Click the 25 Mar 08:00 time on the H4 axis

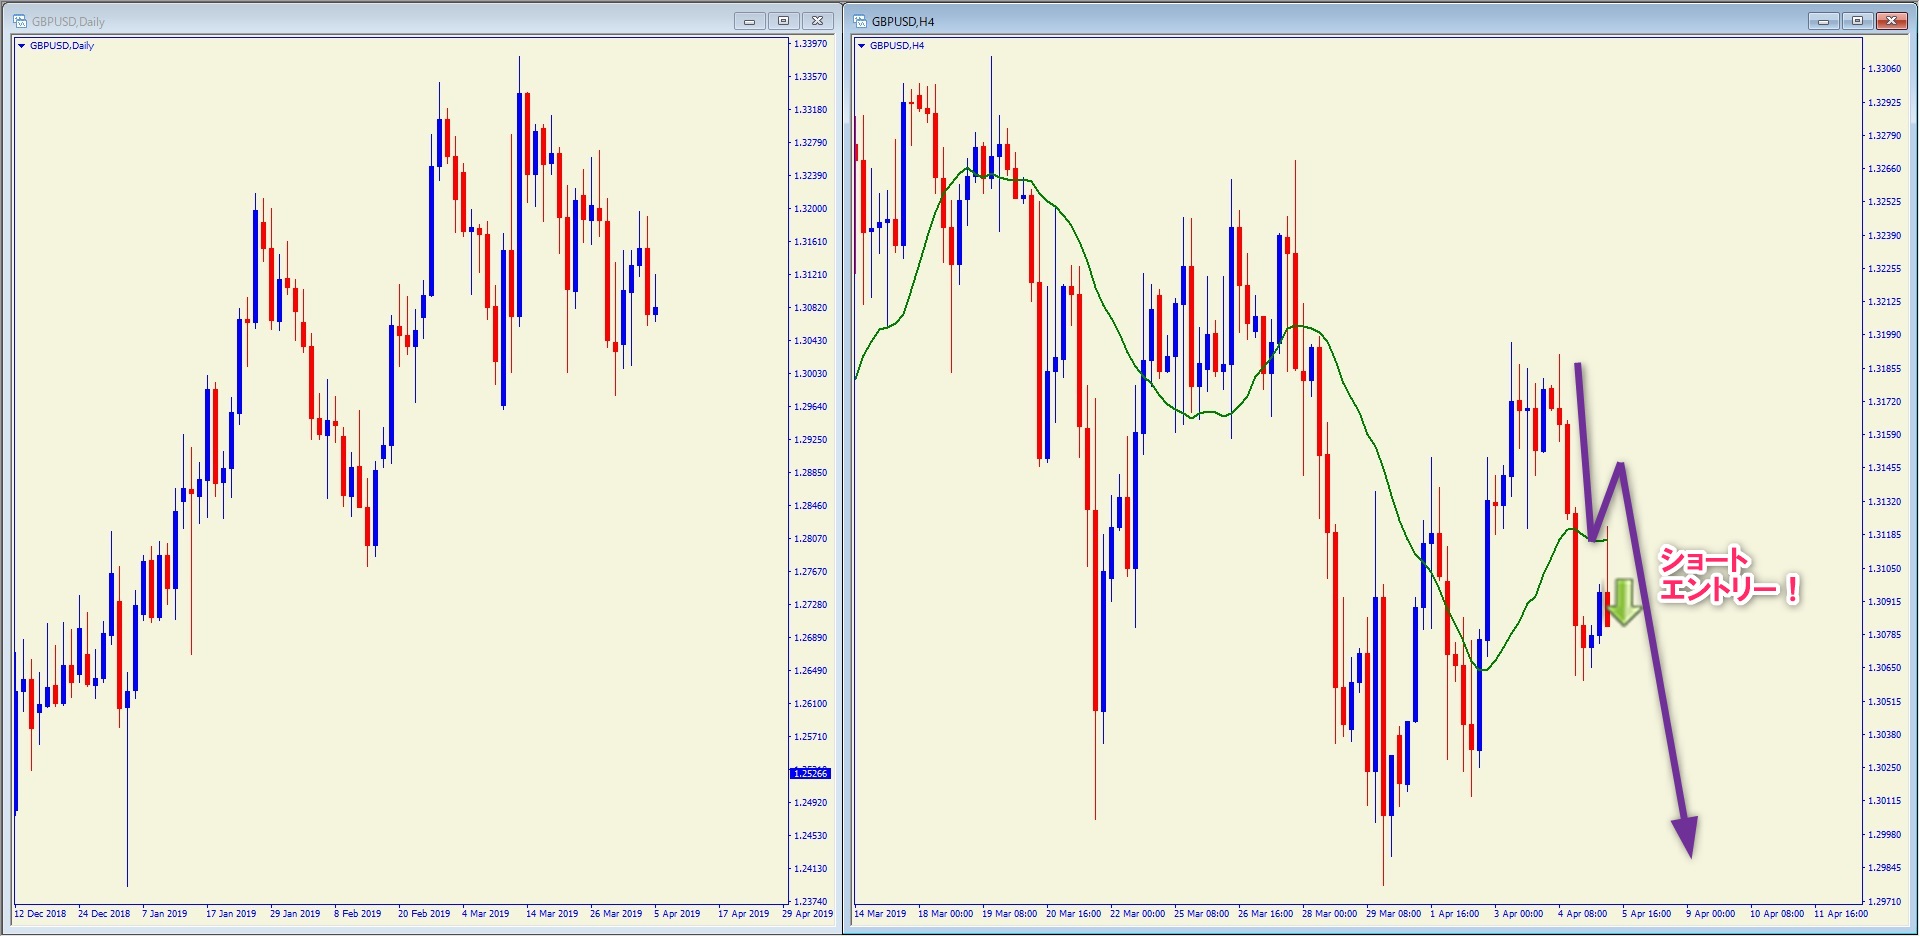[1201, 914]
